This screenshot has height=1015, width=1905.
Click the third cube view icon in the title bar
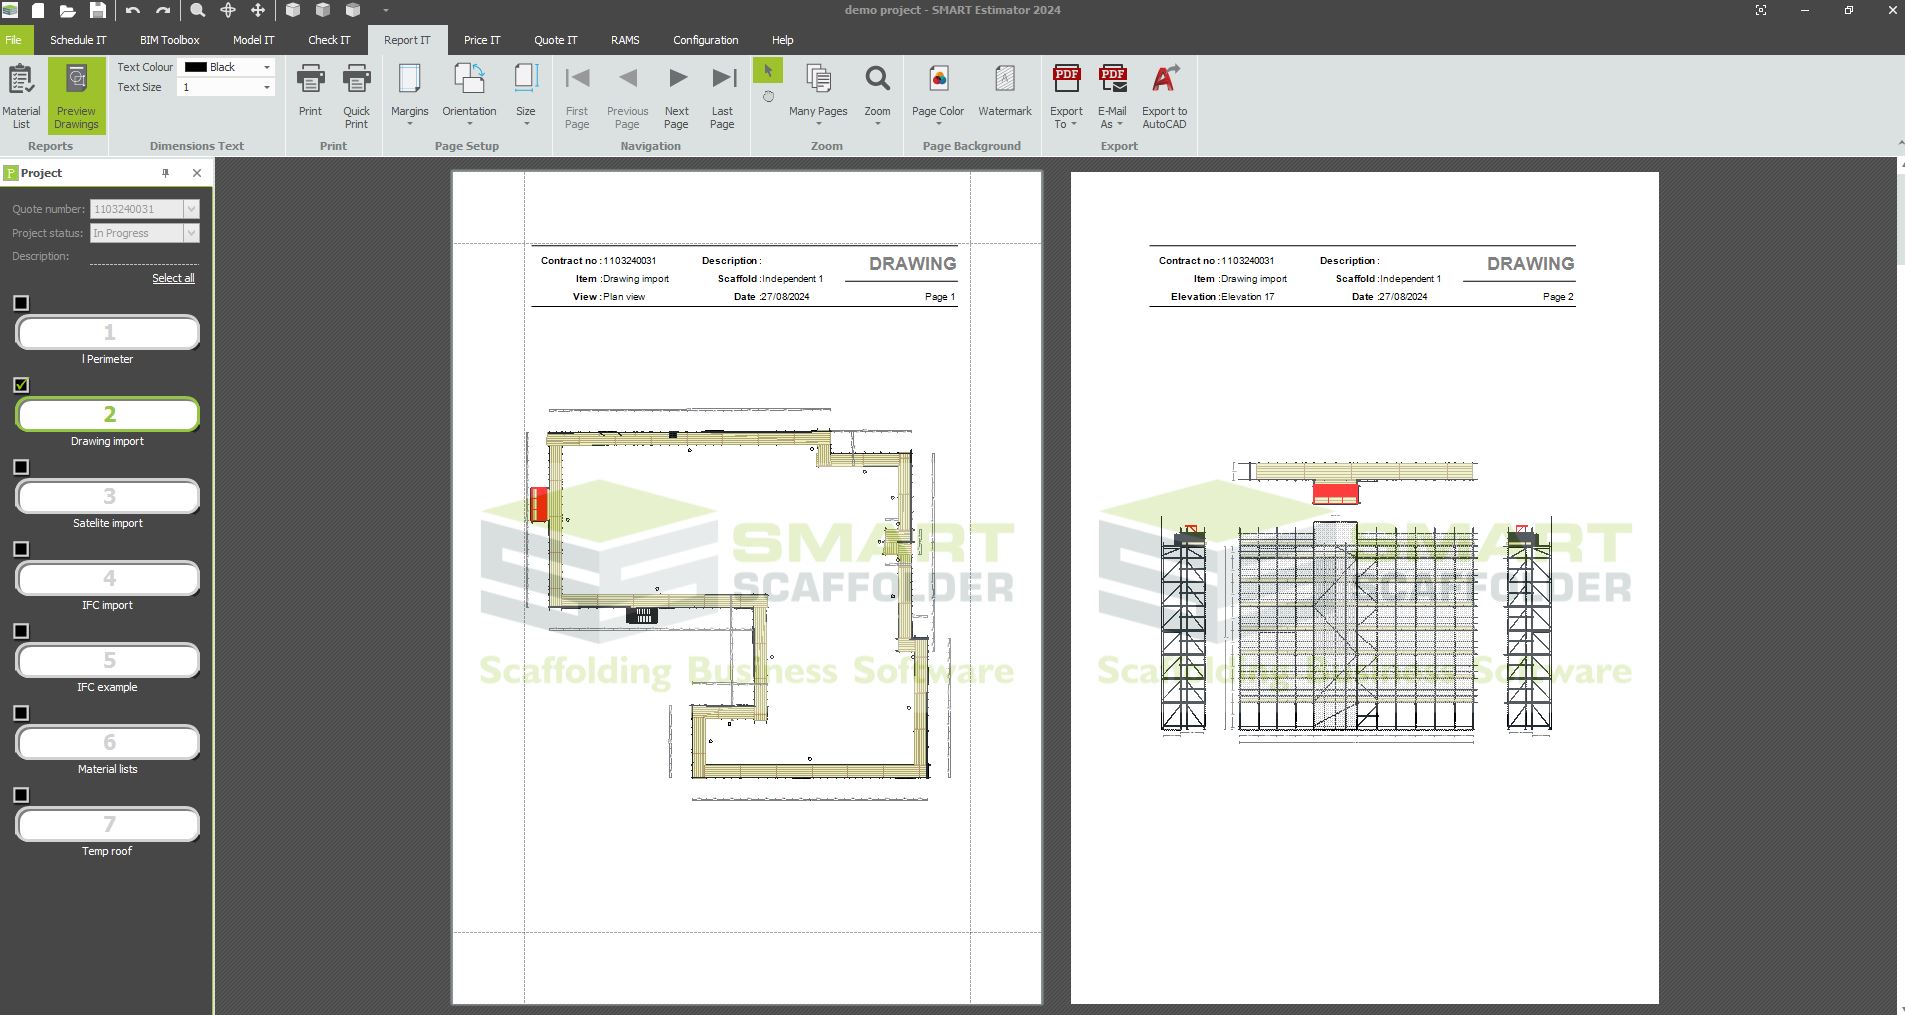coord(353,10)
